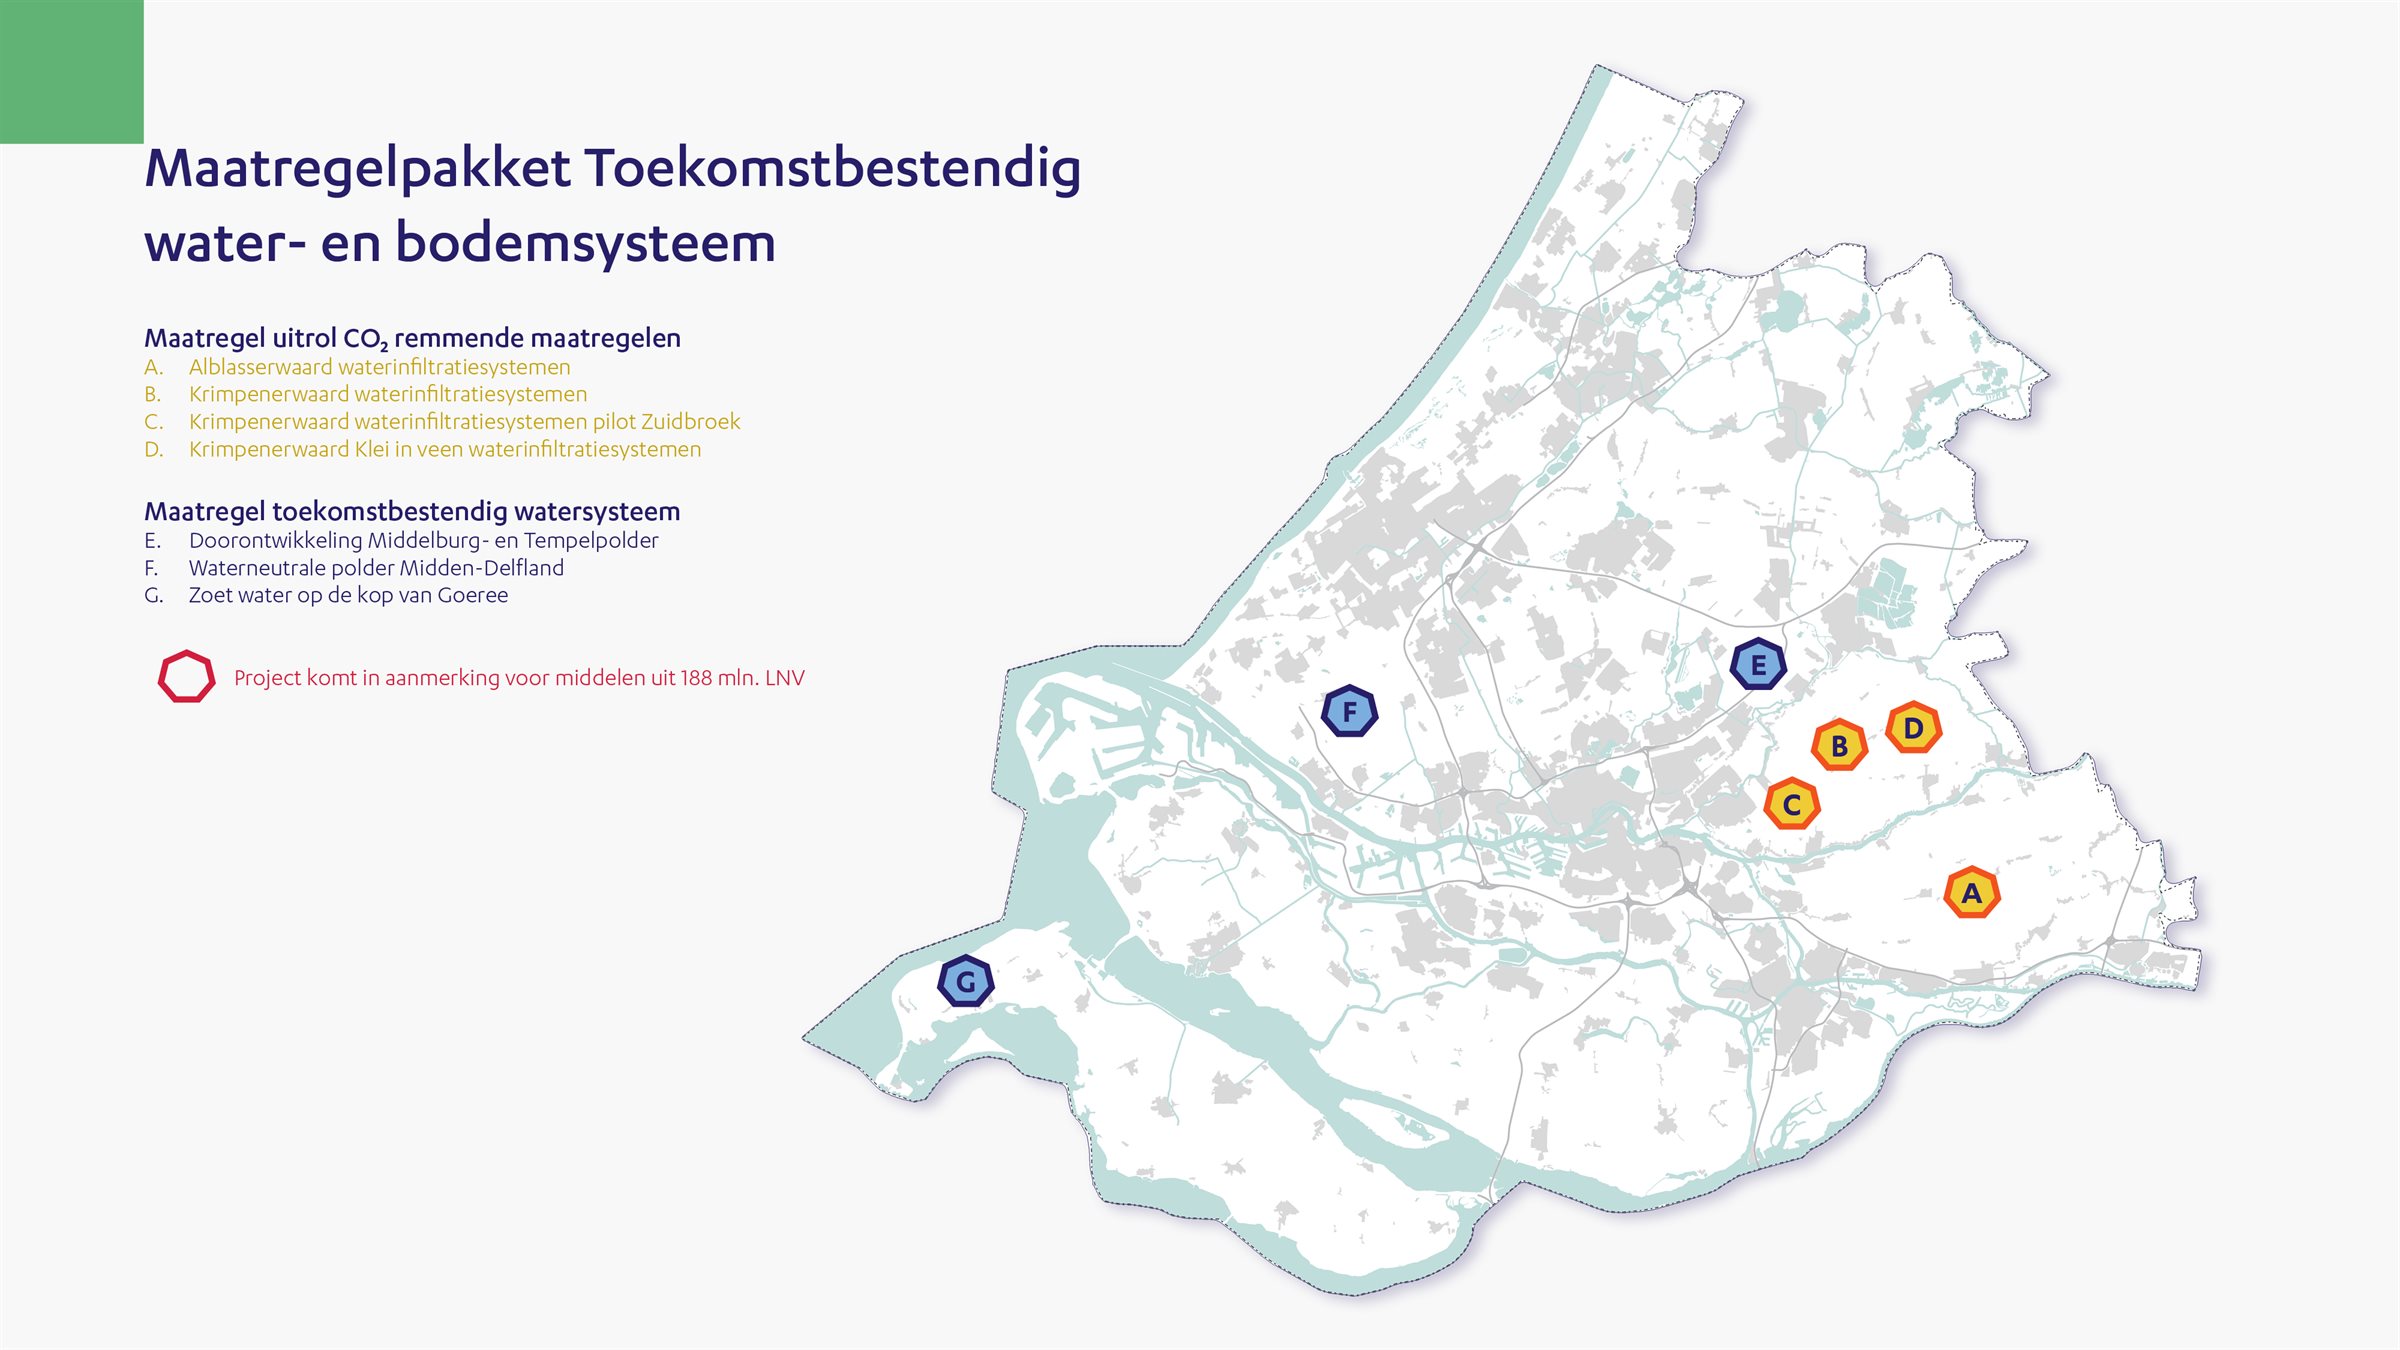Click the yellow hexagon marker B

(x=1839, y=745)
